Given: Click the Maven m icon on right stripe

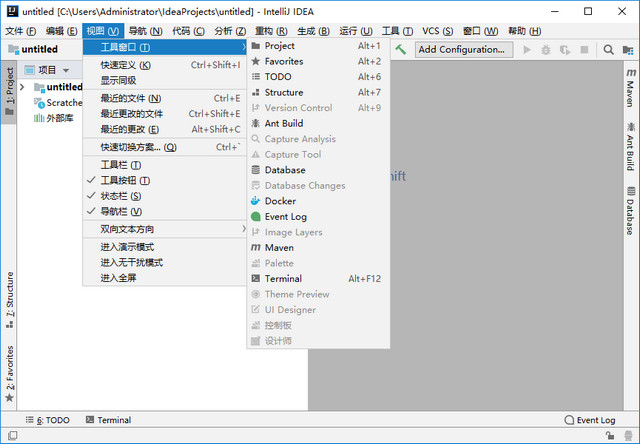Looking at the screenshot, I should pyautogui.click(x=631, y=73).
